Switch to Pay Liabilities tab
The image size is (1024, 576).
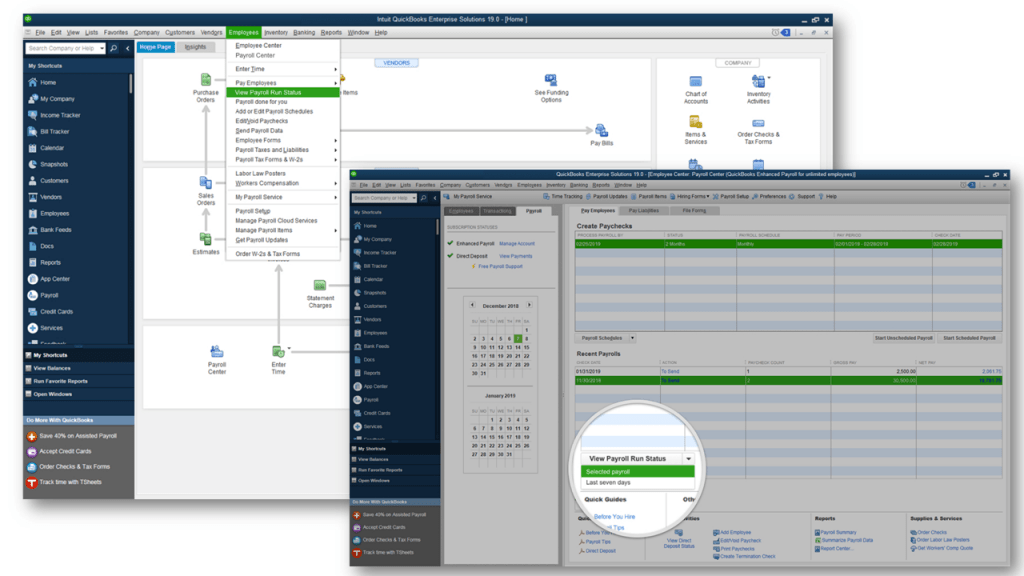[x=643, y=211]
